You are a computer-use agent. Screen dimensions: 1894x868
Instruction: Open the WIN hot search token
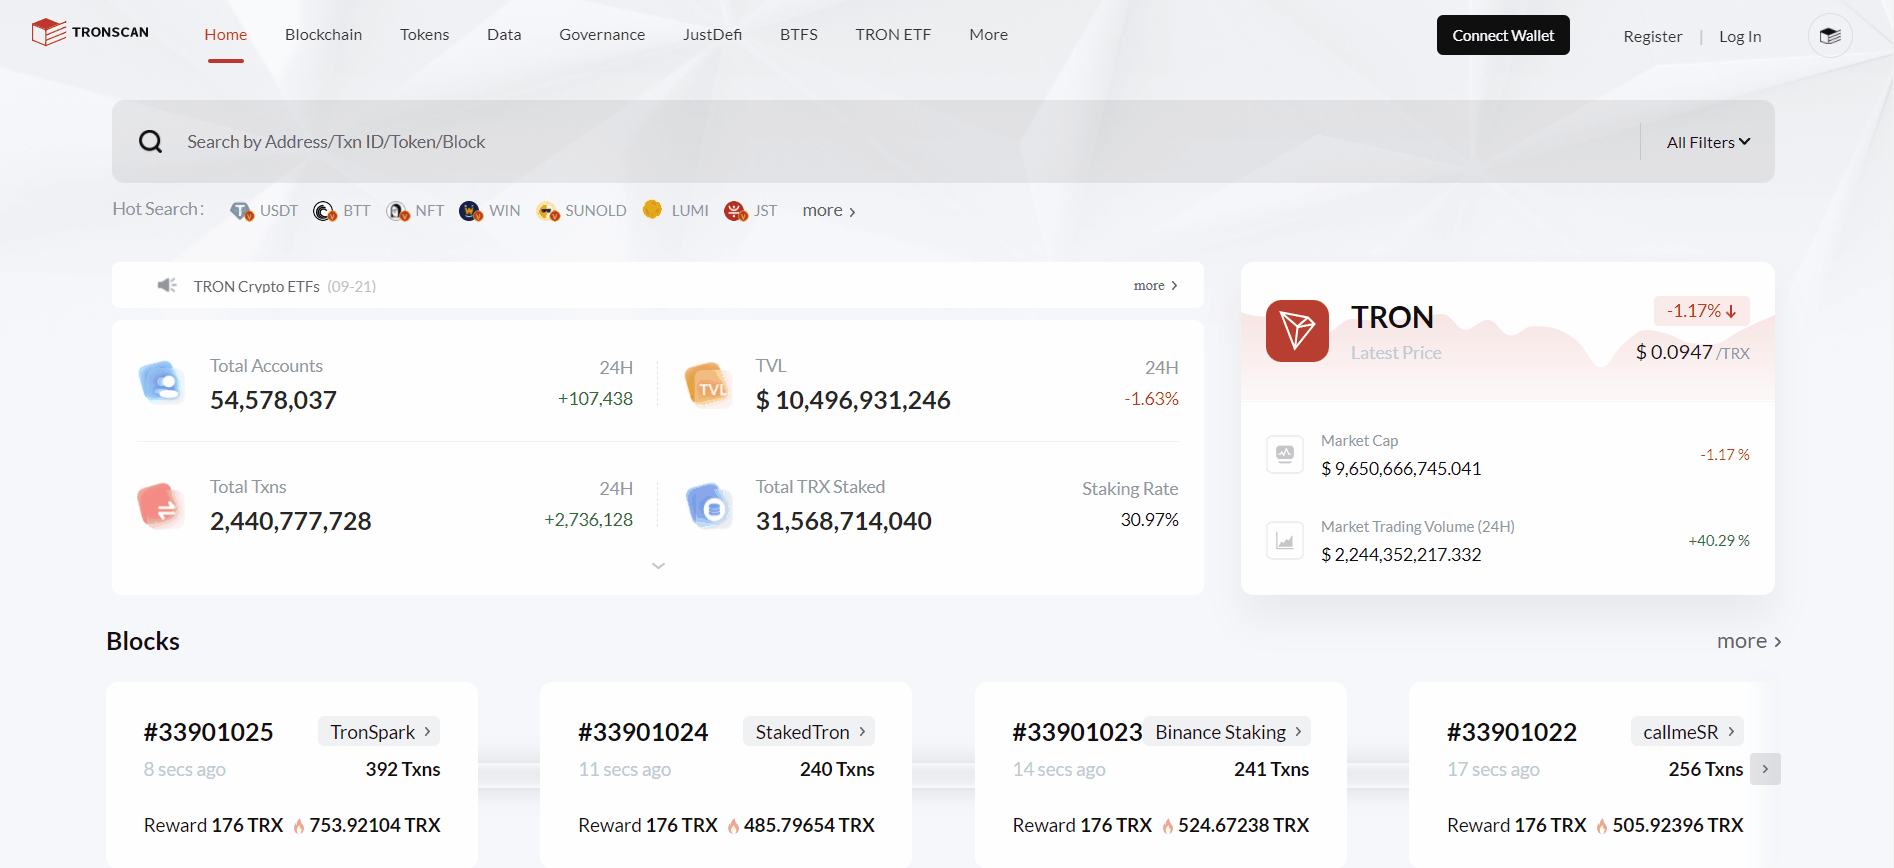(x=489, y=211)
